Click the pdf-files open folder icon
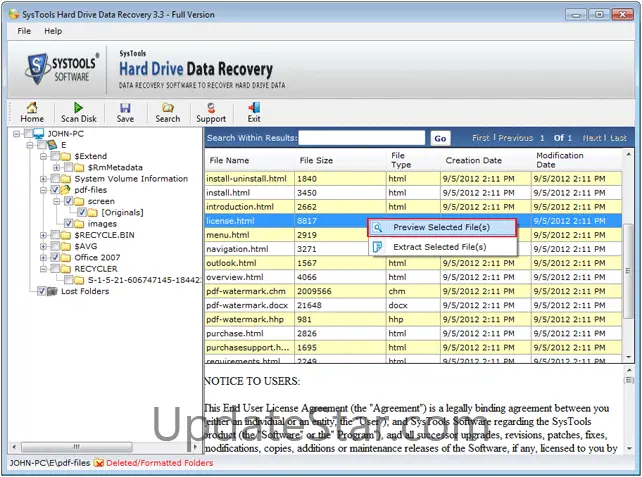 tap(66, 190)
